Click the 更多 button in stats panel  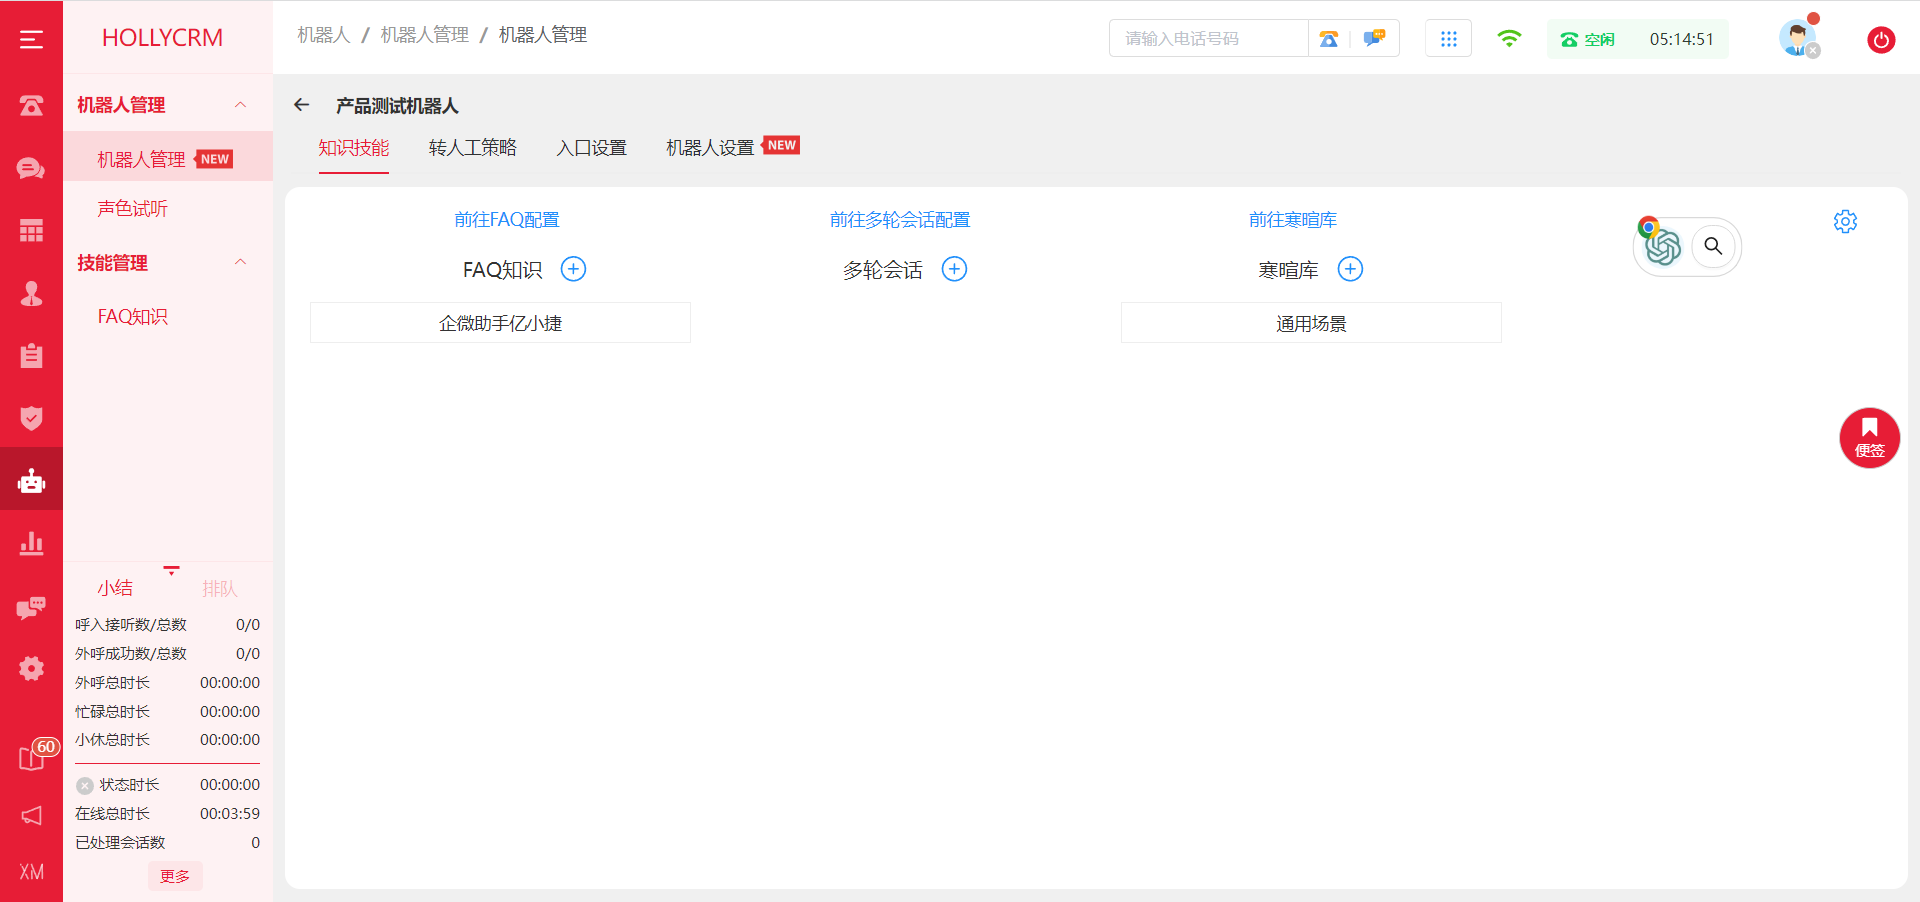click(x=175, y=876)
